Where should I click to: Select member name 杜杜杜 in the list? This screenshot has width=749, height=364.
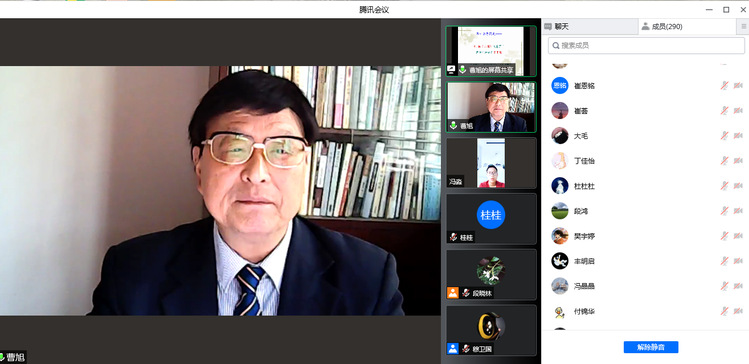pyautogui.click(x=584, y=186)
